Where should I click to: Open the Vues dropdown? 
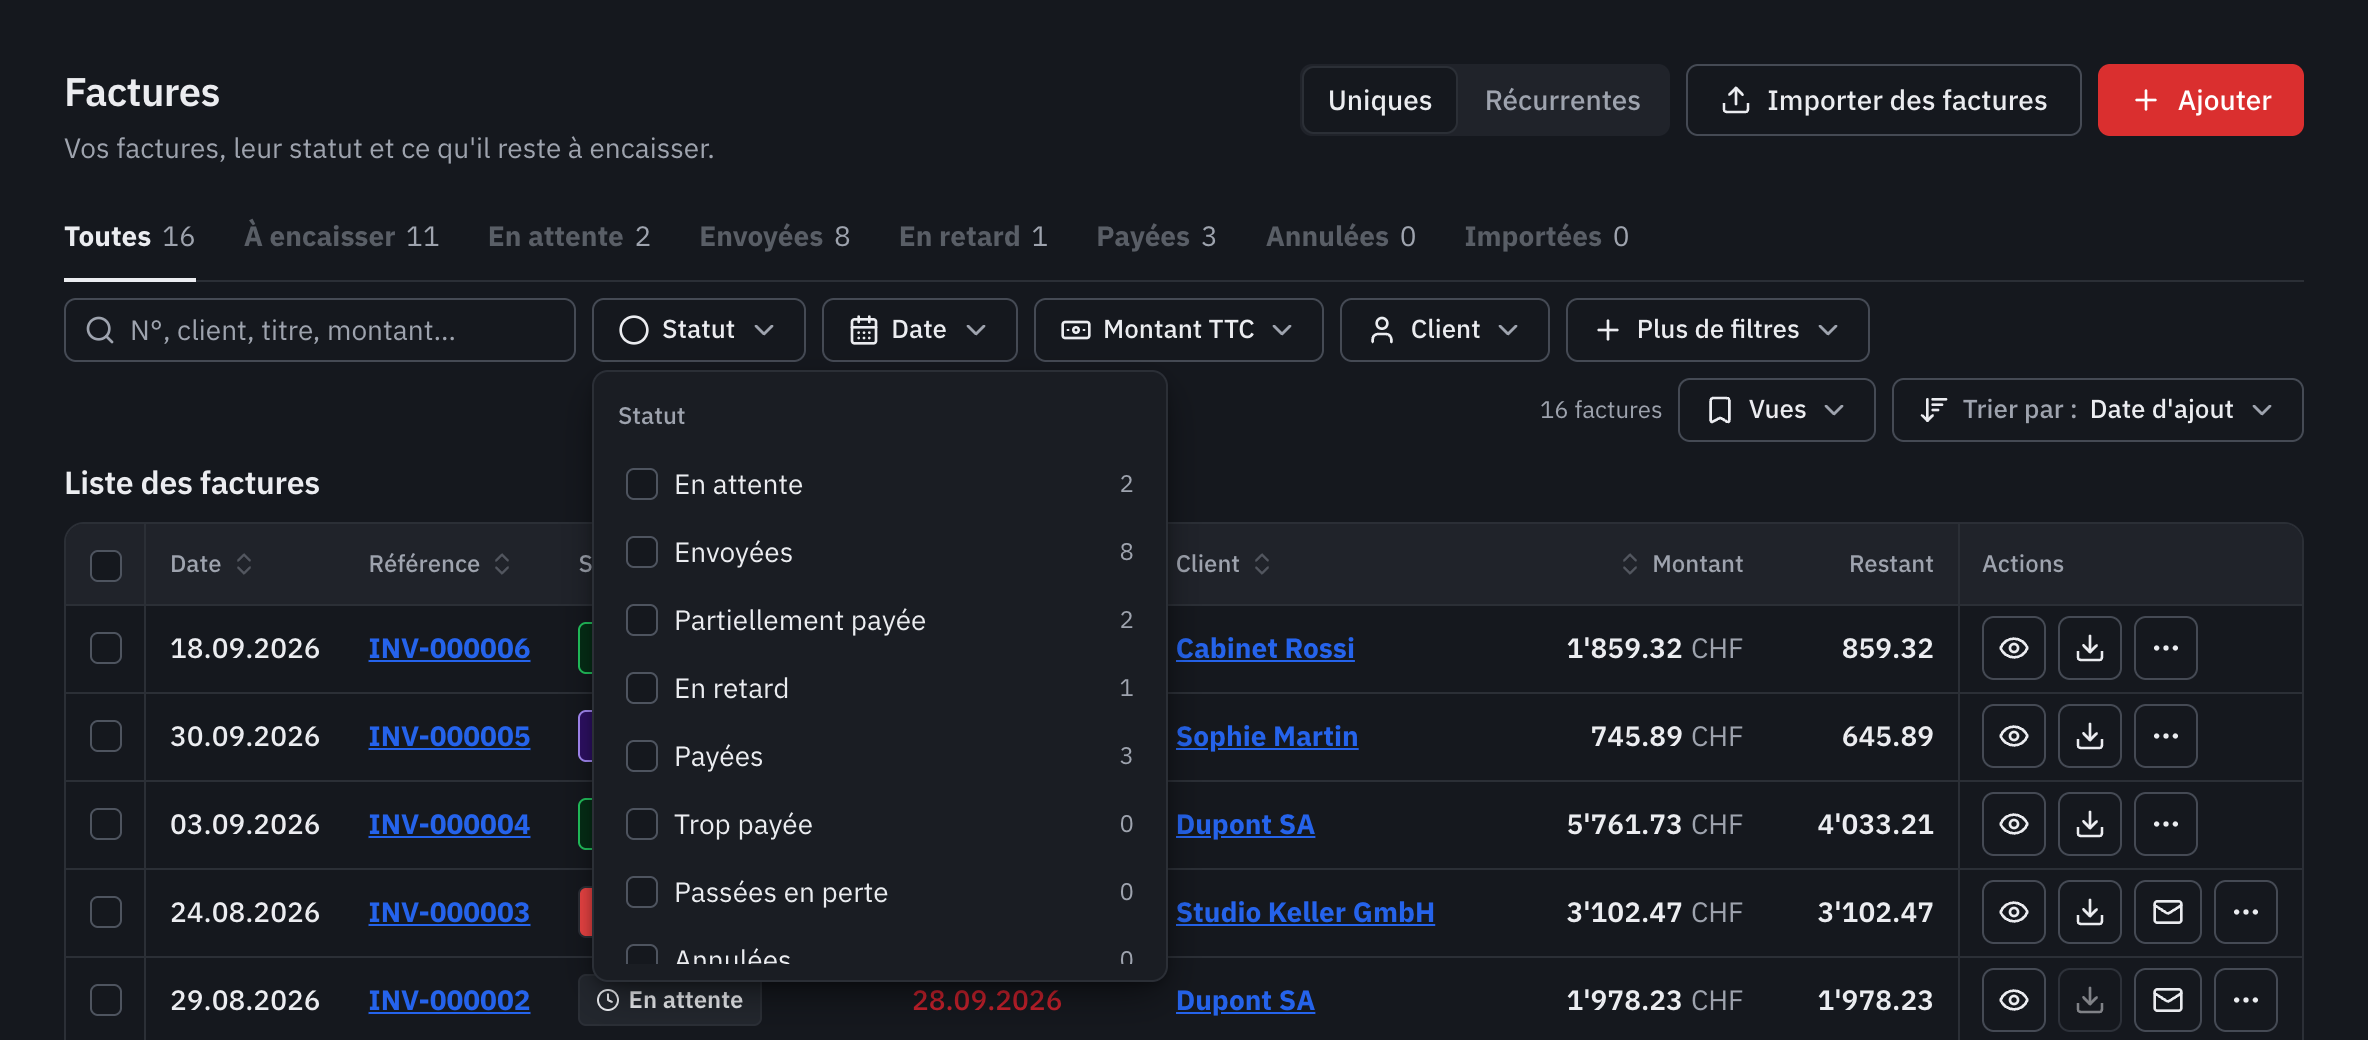click(x=1776, y=410)
